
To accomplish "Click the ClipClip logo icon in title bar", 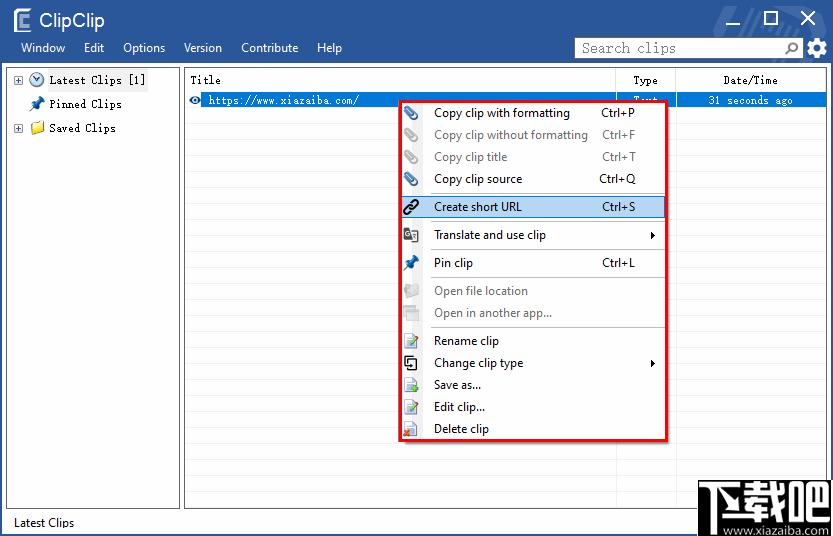I will coord(23,21).
